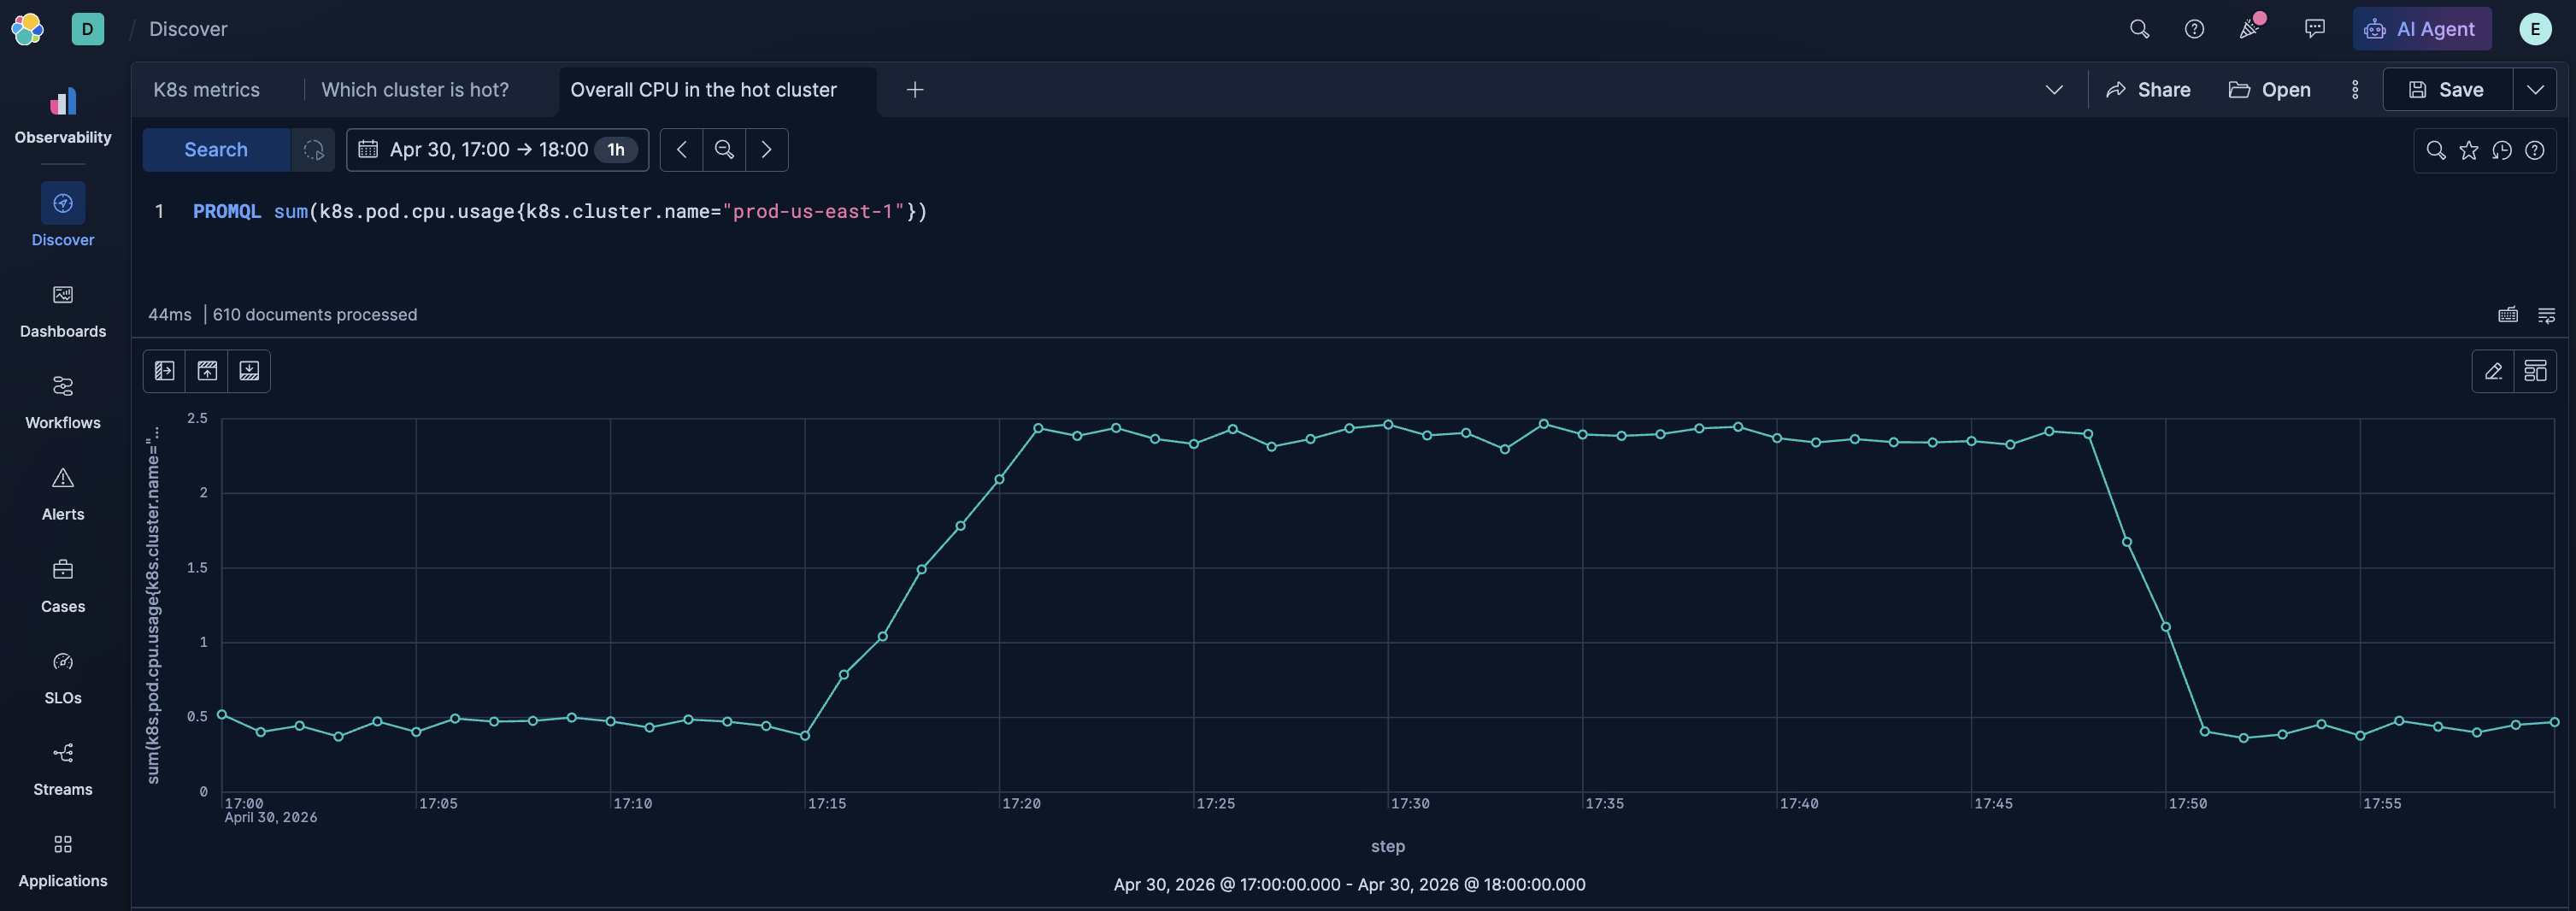
Task: Edit the visualization with pencil icon
Action: point(2493,371)
